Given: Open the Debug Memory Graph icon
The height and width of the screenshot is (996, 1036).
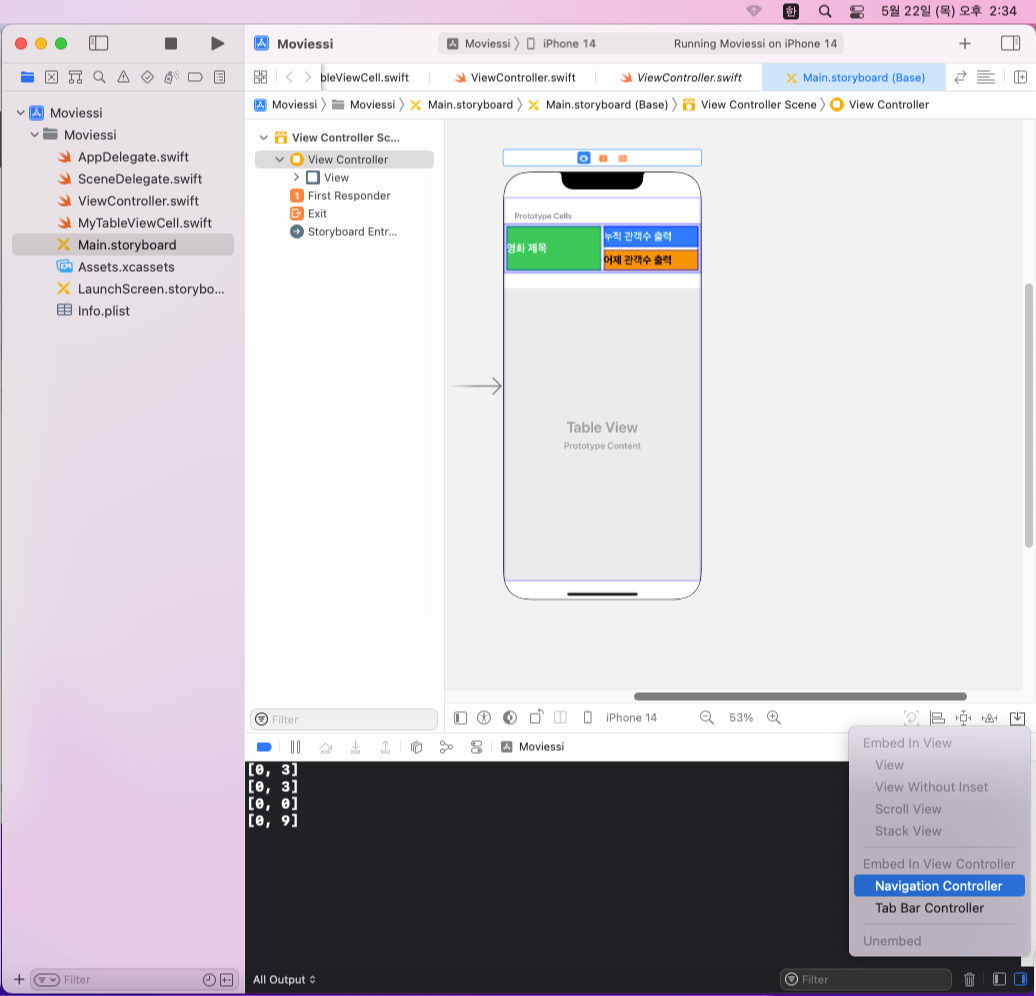Looking at the screenshot, I should pos(446,747).
